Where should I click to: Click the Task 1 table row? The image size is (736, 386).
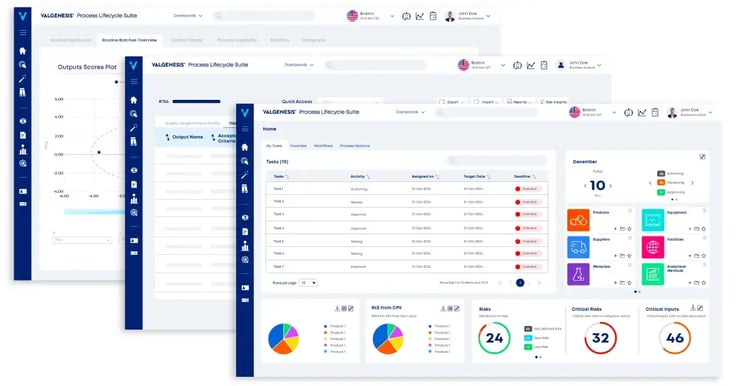407,189
